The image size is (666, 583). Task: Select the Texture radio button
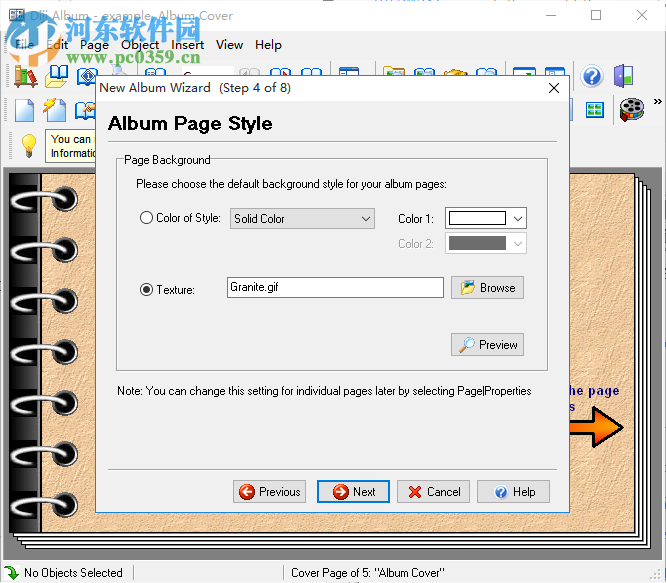(146, 290)
